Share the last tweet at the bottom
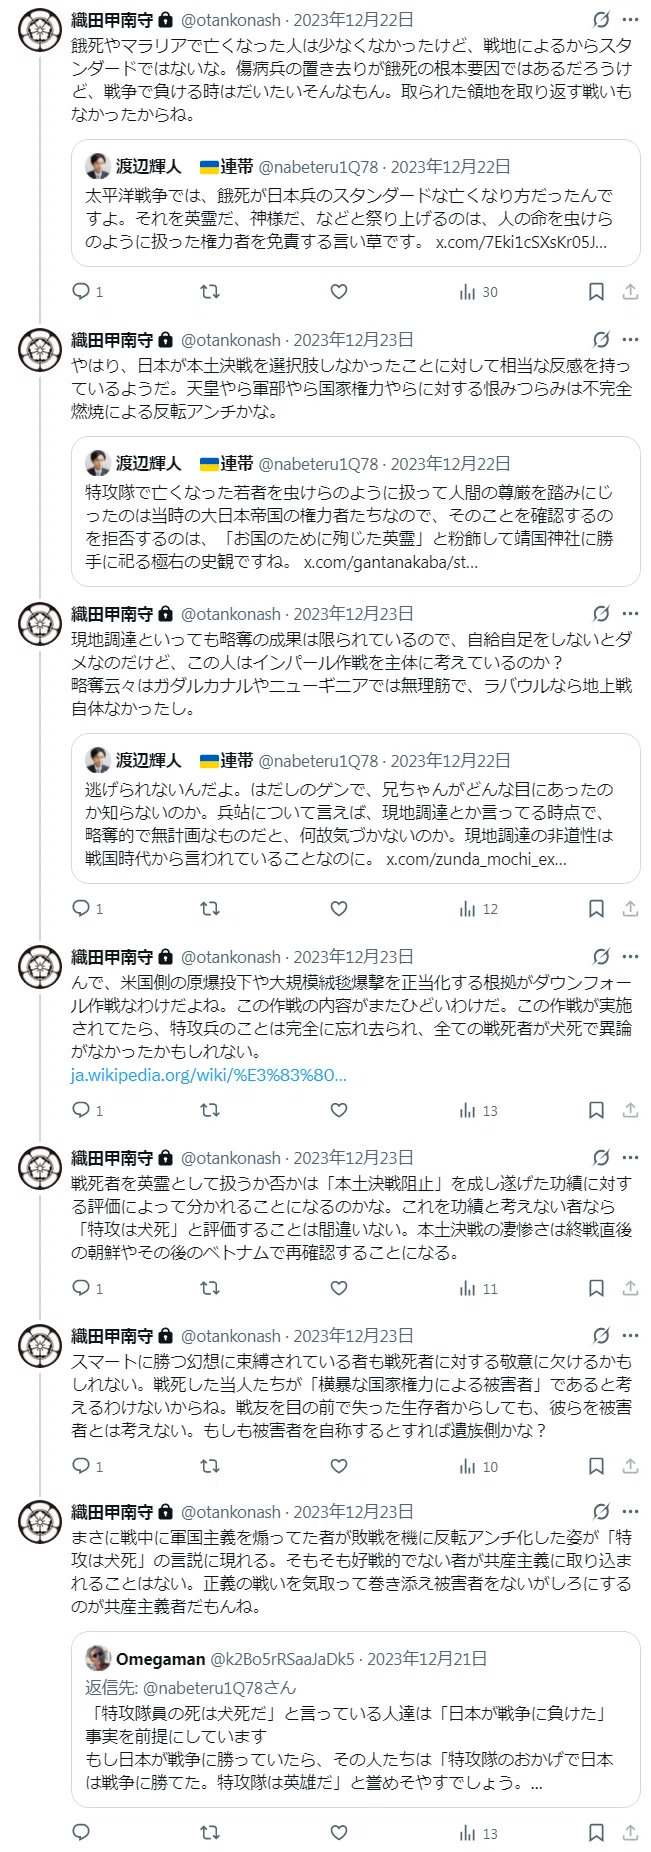 [630, 1833]
